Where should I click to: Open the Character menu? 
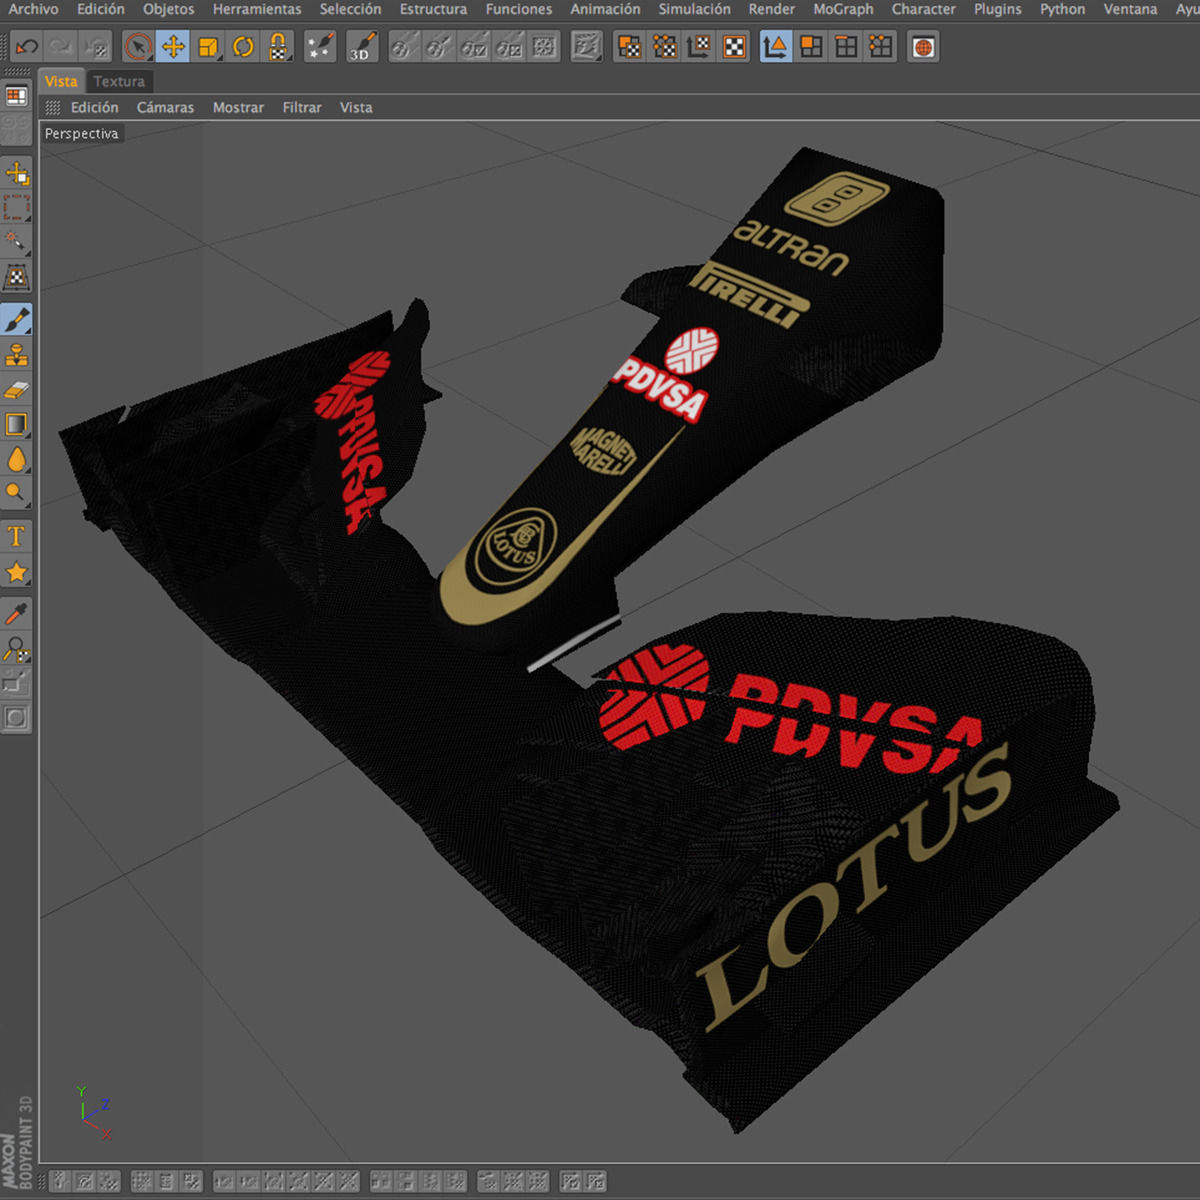[x=923, y=9]
